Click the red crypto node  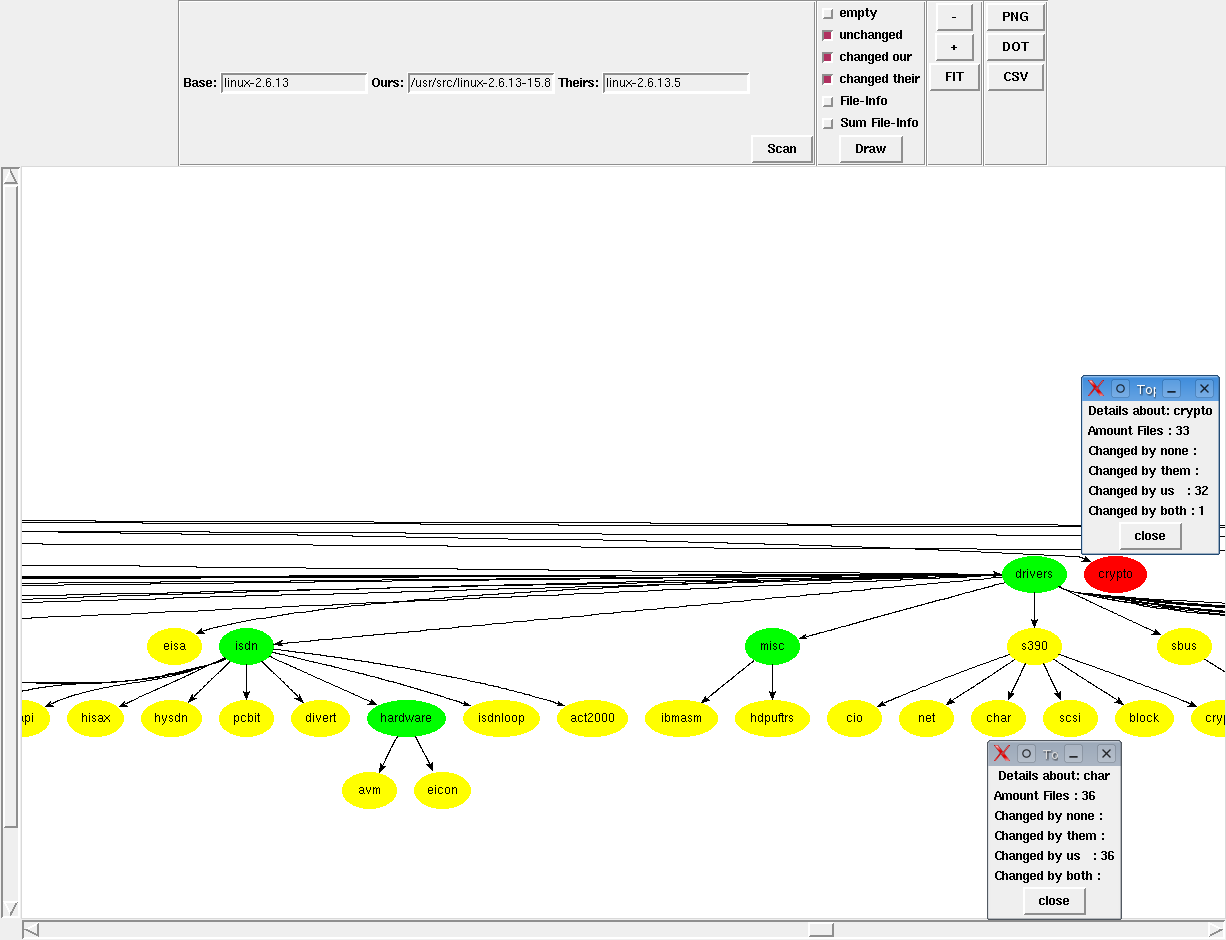1115,575
